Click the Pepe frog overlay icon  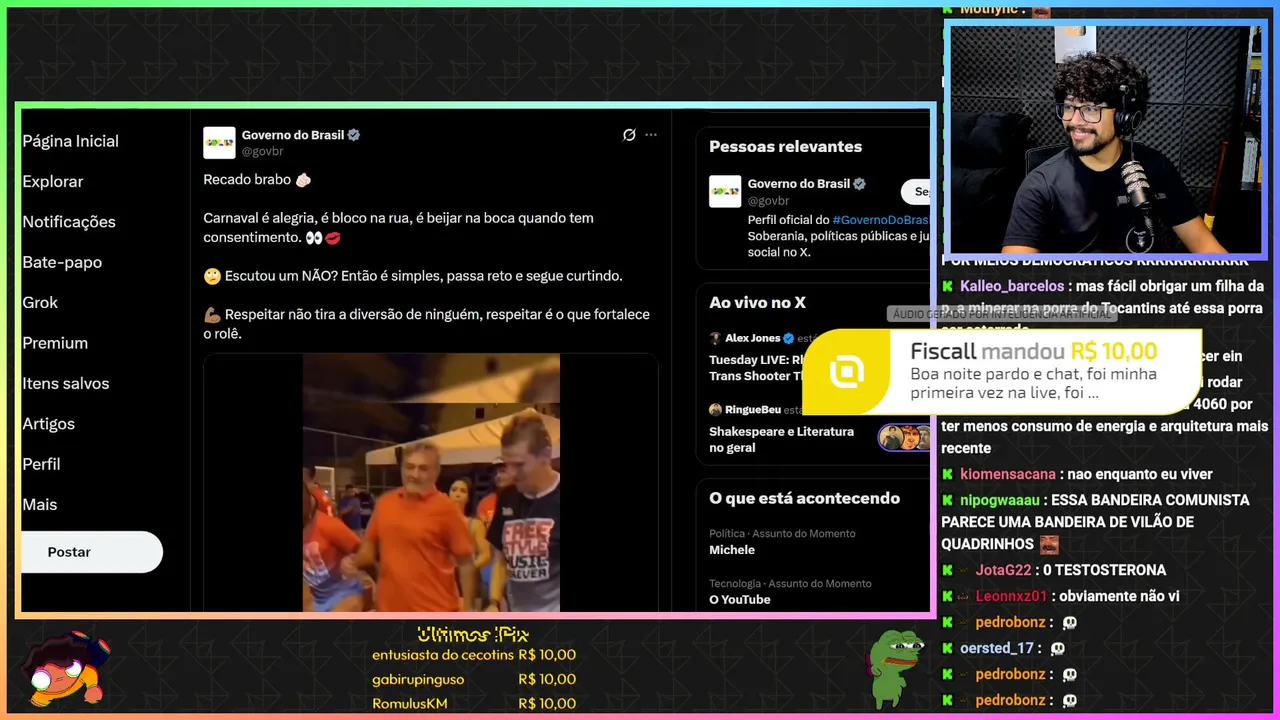pos(894,668)
